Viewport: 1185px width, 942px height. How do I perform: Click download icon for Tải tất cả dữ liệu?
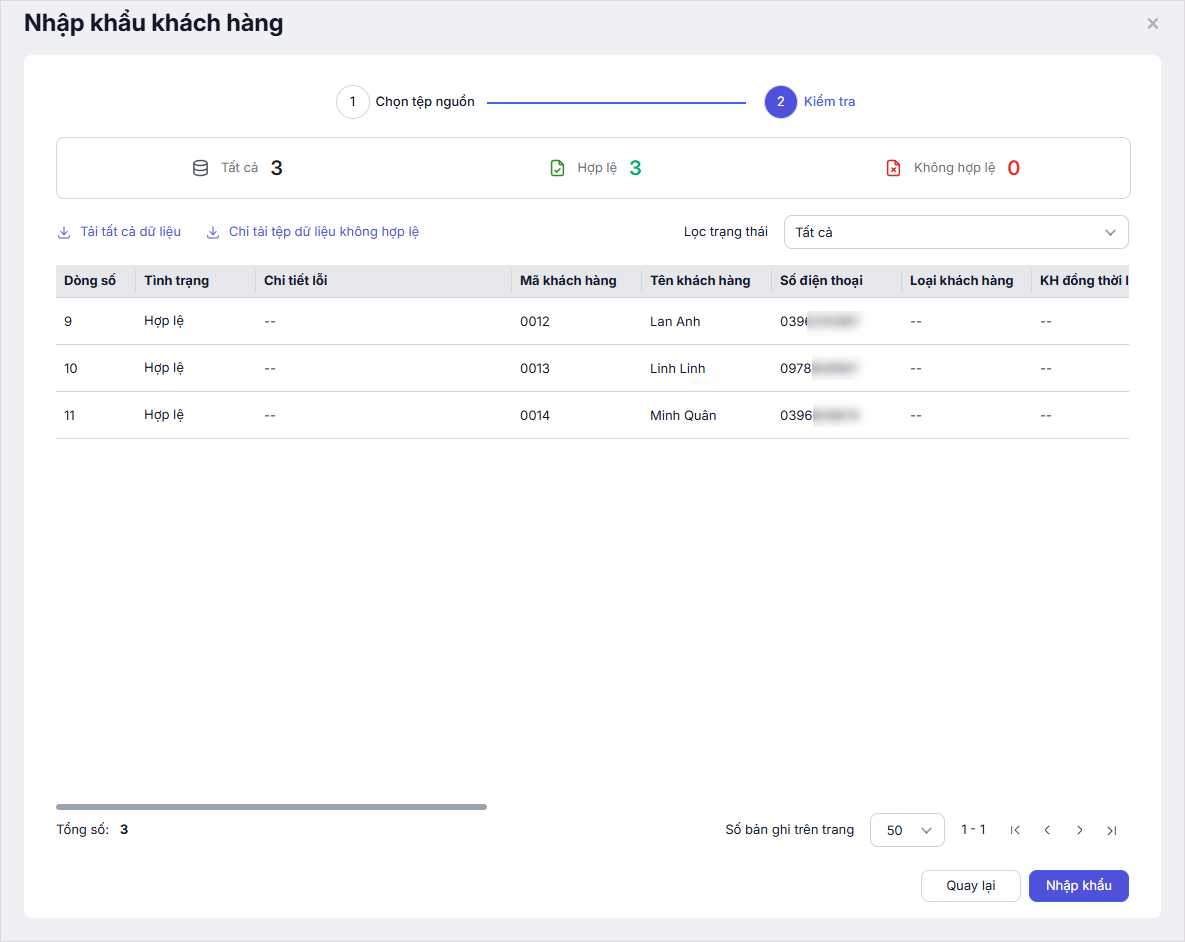click(65, 232)
